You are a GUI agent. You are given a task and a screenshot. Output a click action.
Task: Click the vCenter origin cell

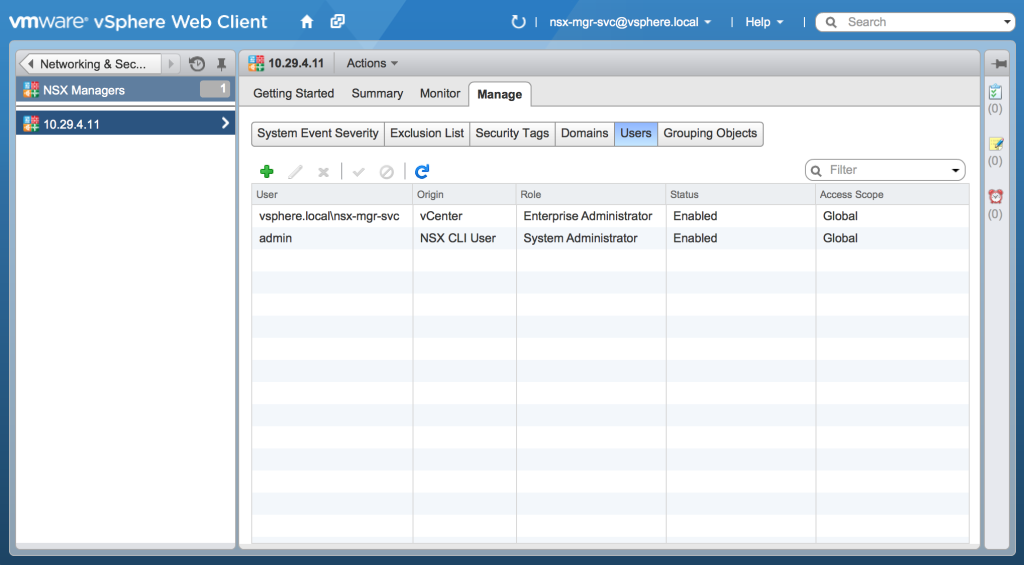tap(464, 216)
